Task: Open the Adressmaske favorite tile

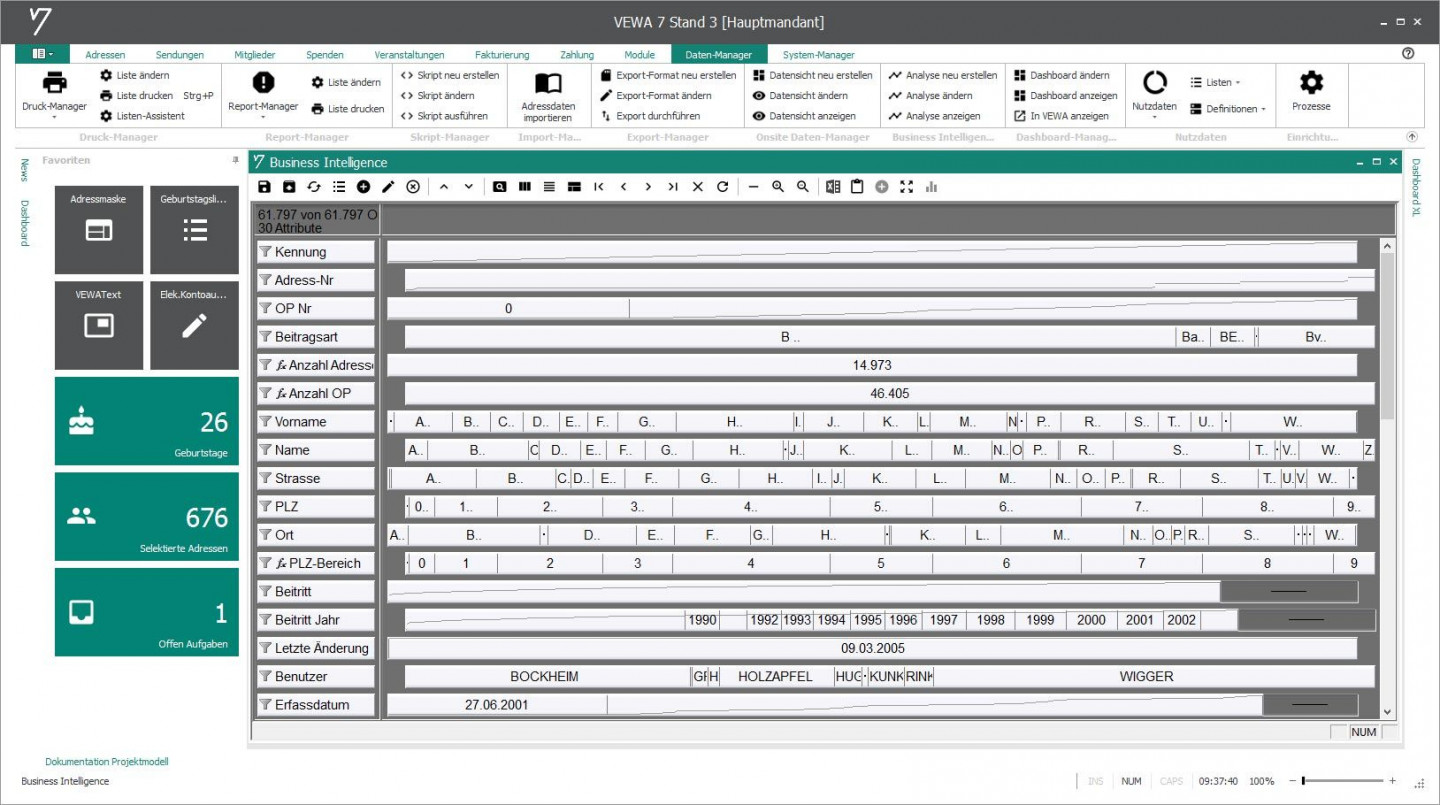Action: click(x=99, y=229)
